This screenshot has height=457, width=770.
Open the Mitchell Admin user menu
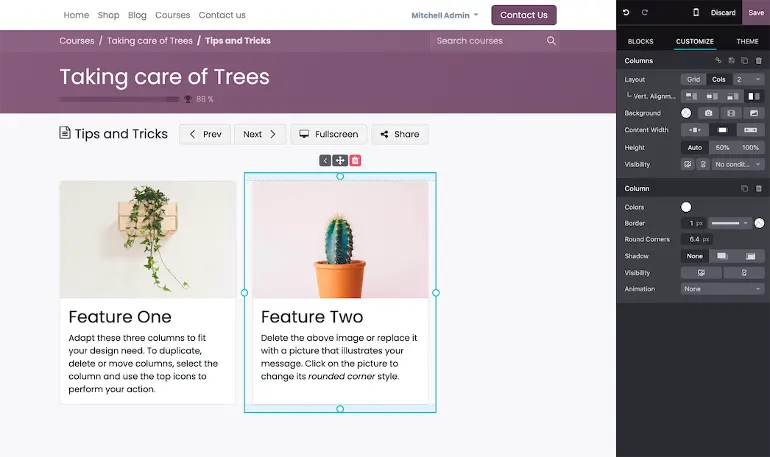pos(444,15)
